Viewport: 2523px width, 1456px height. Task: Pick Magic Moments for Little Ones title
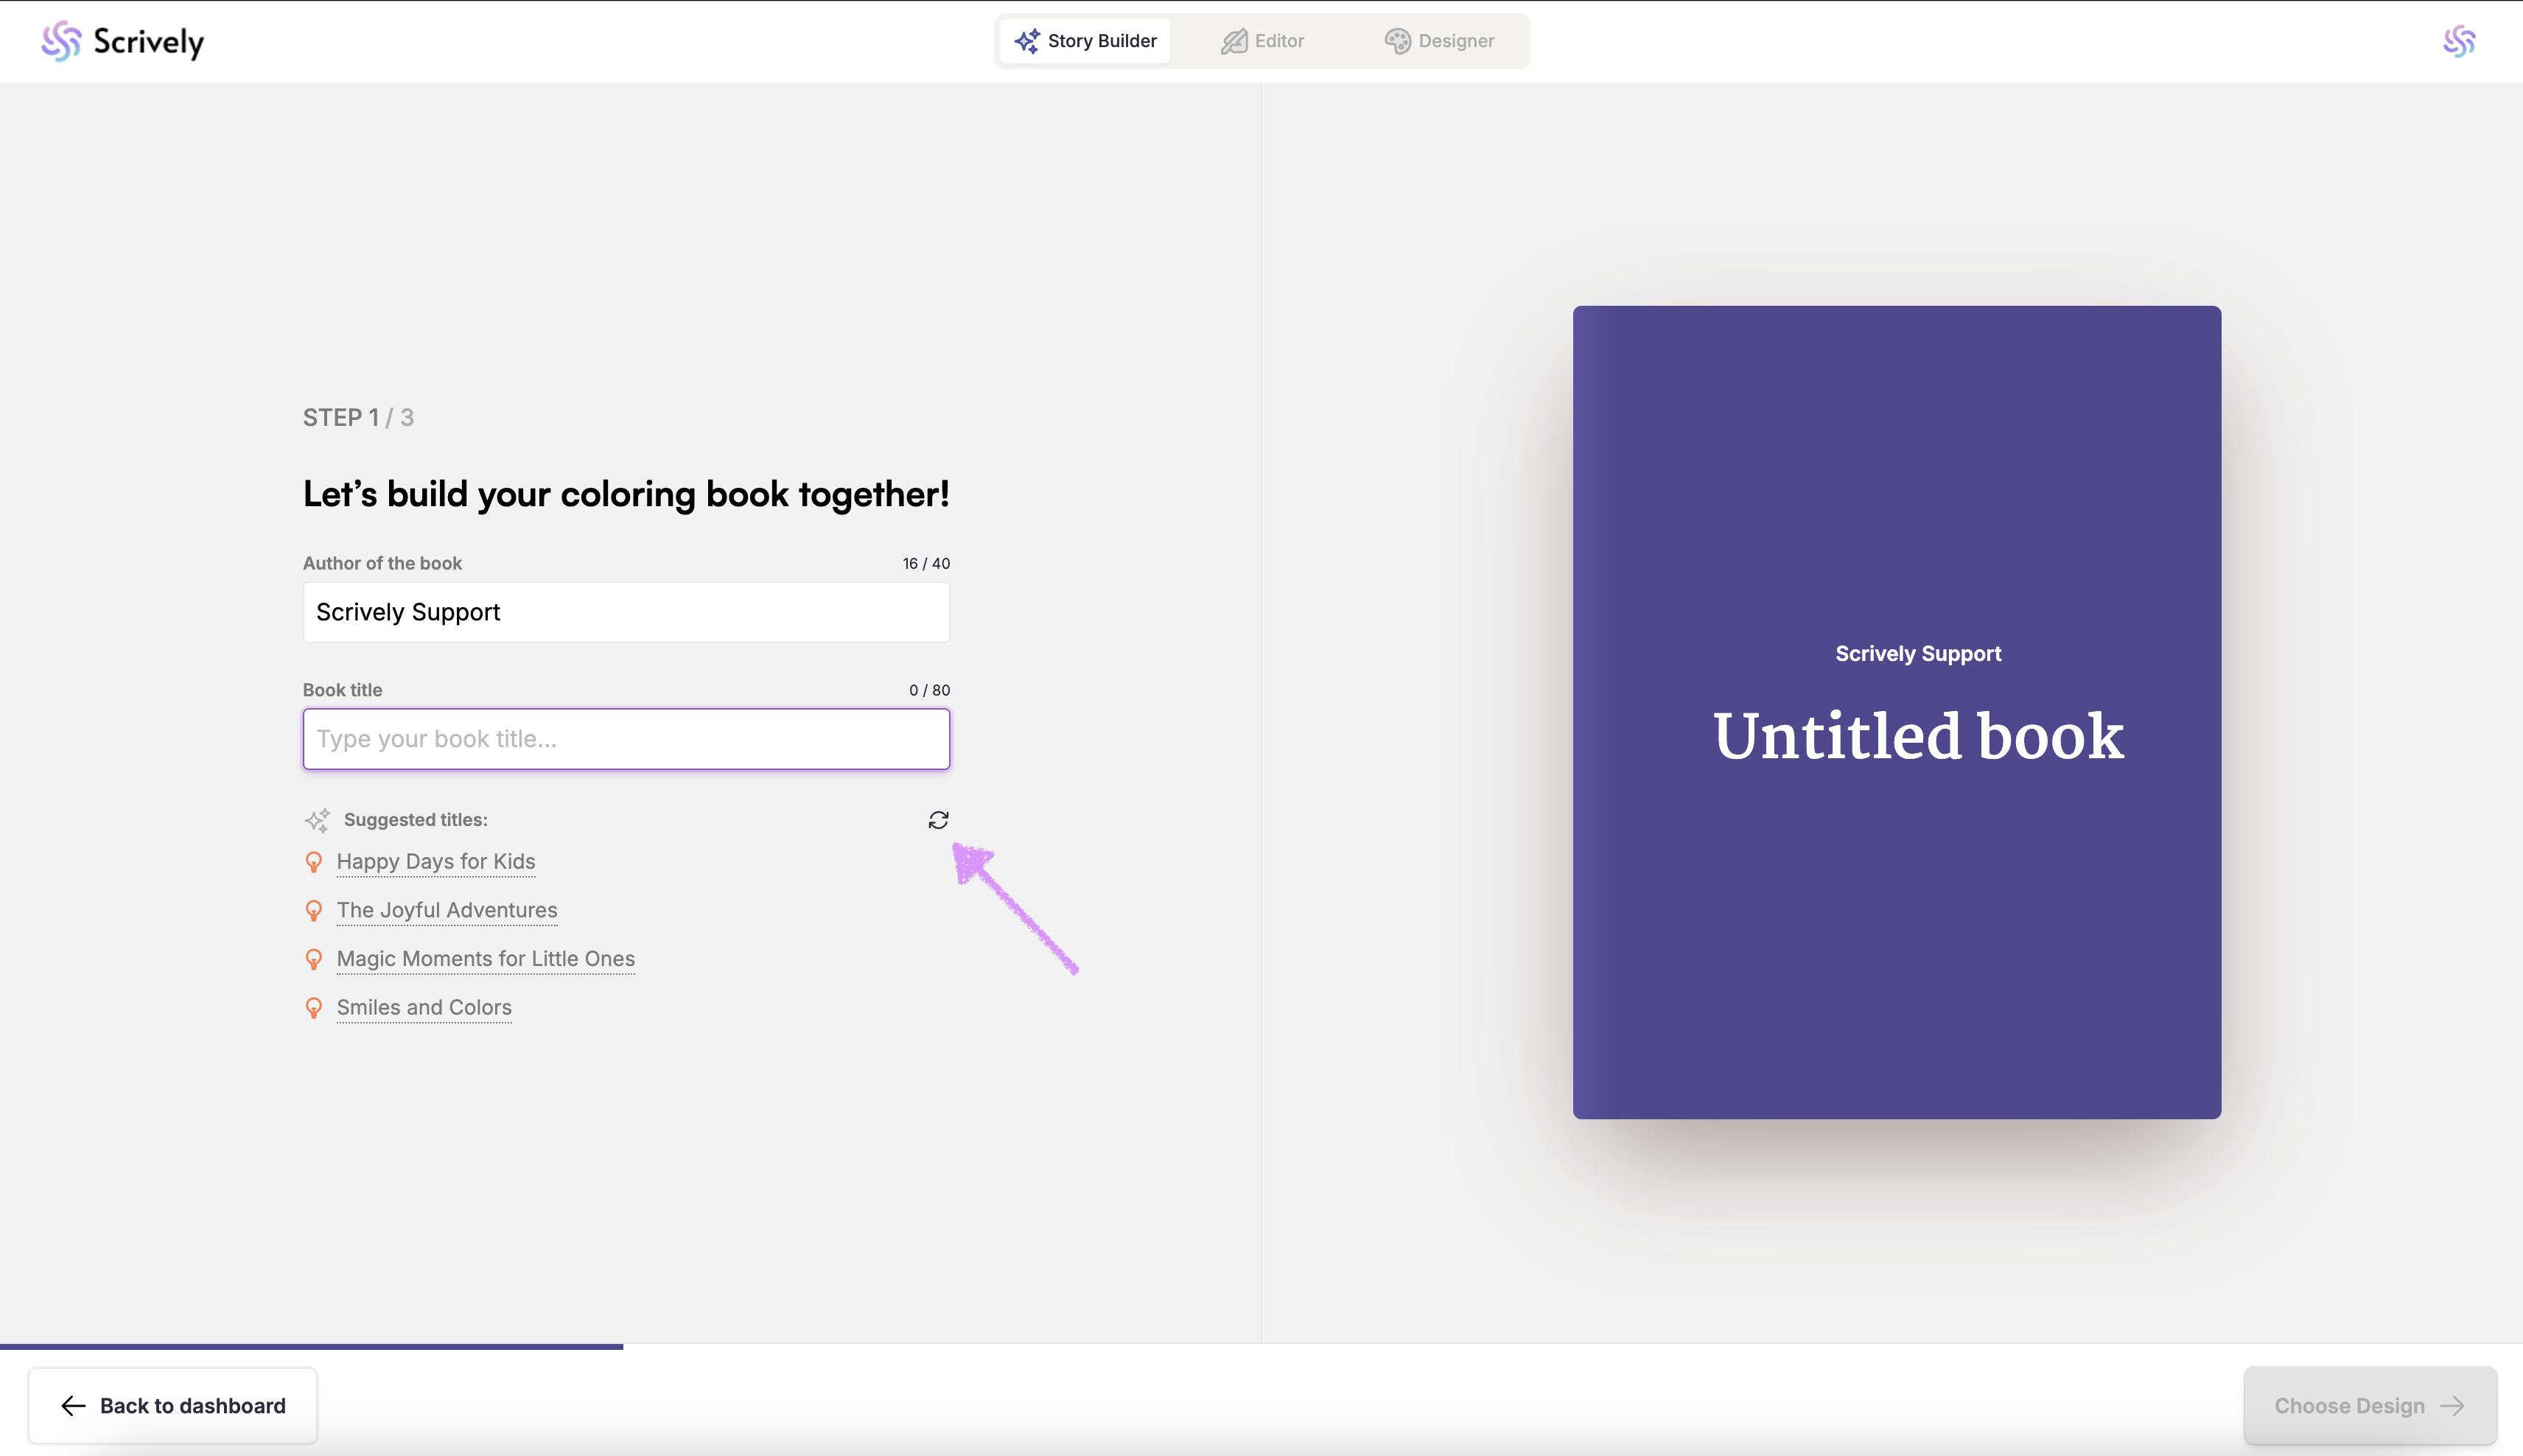486,959
